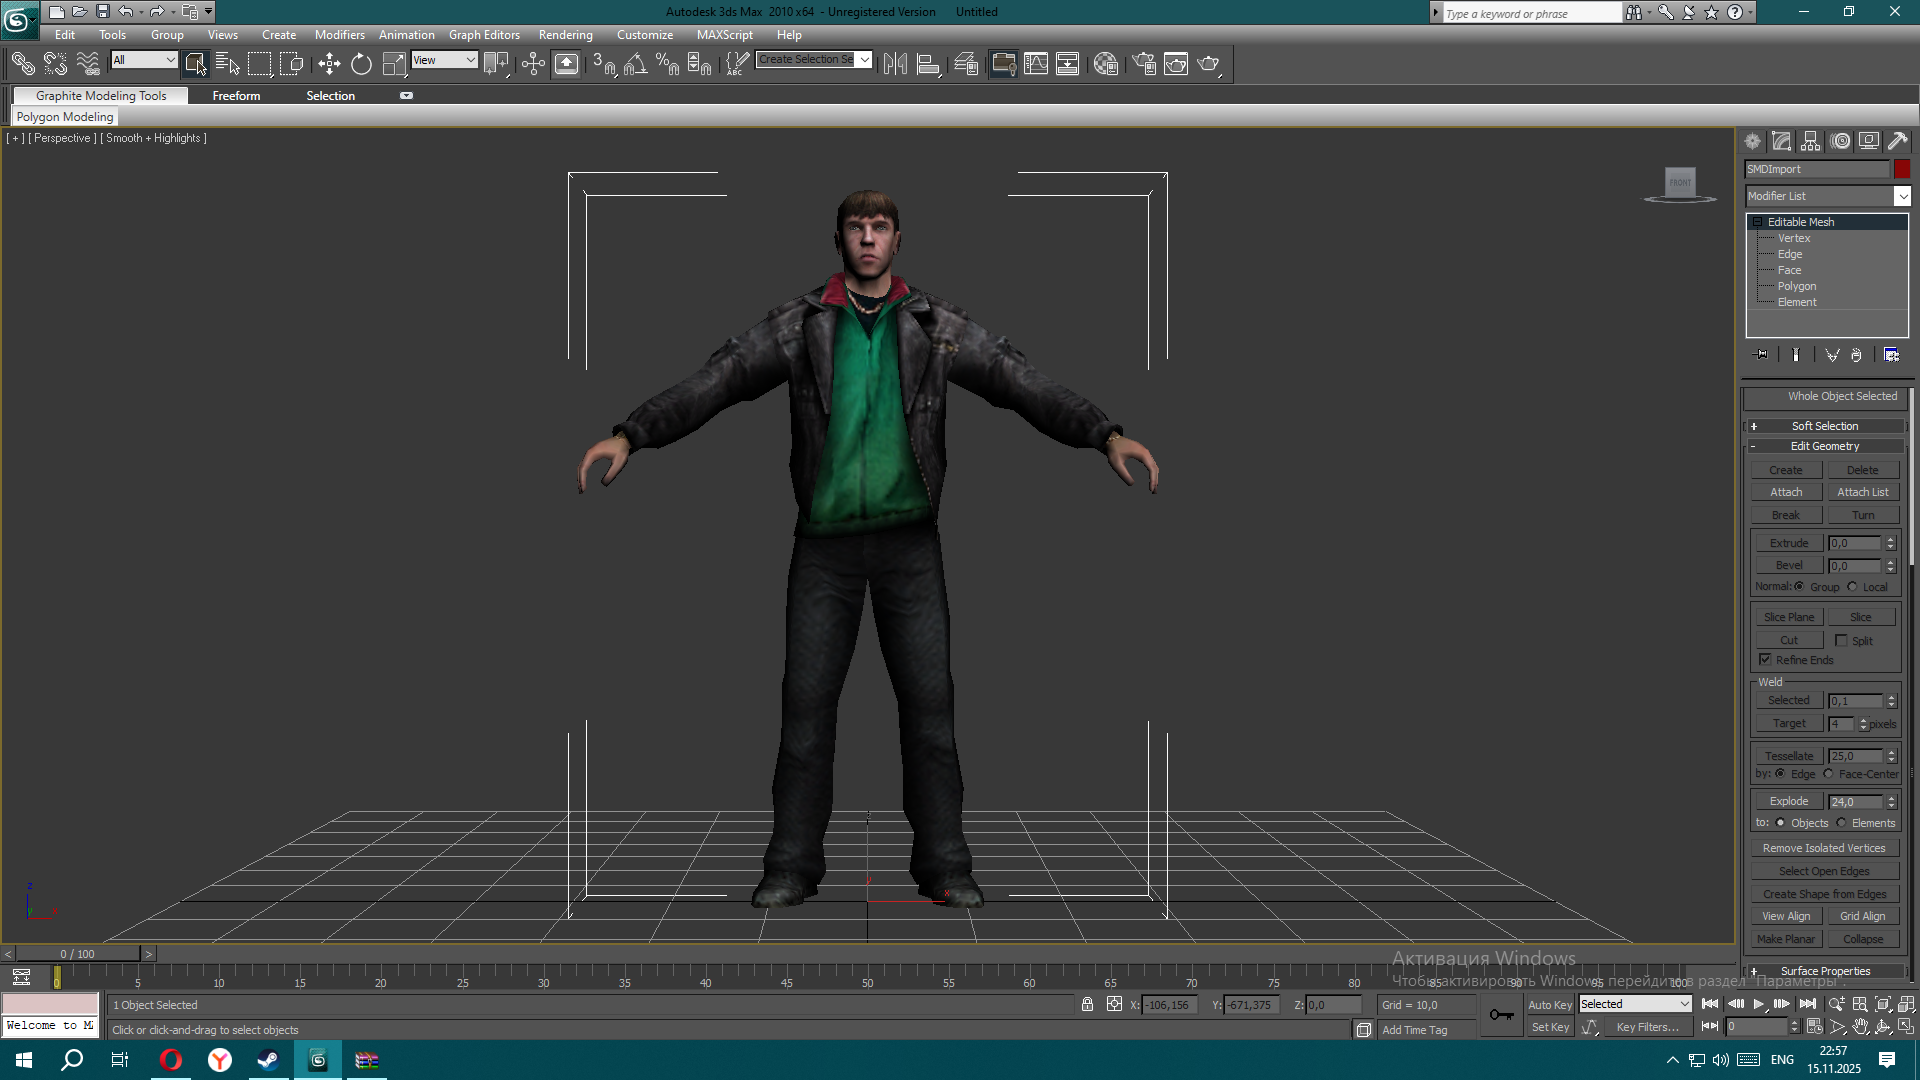Click the Attach List button

pyautogui.click(x=1862, y=492)
